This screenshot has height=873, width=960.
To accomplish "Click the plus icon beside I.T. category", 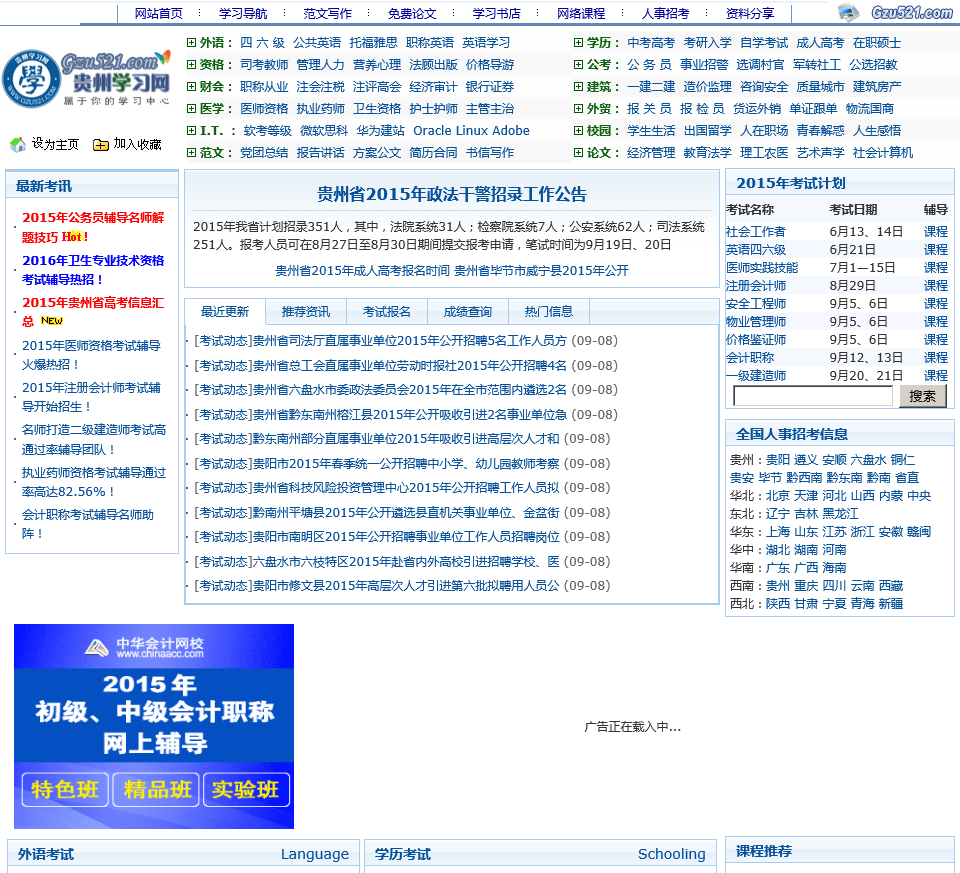I will (191, 131).
